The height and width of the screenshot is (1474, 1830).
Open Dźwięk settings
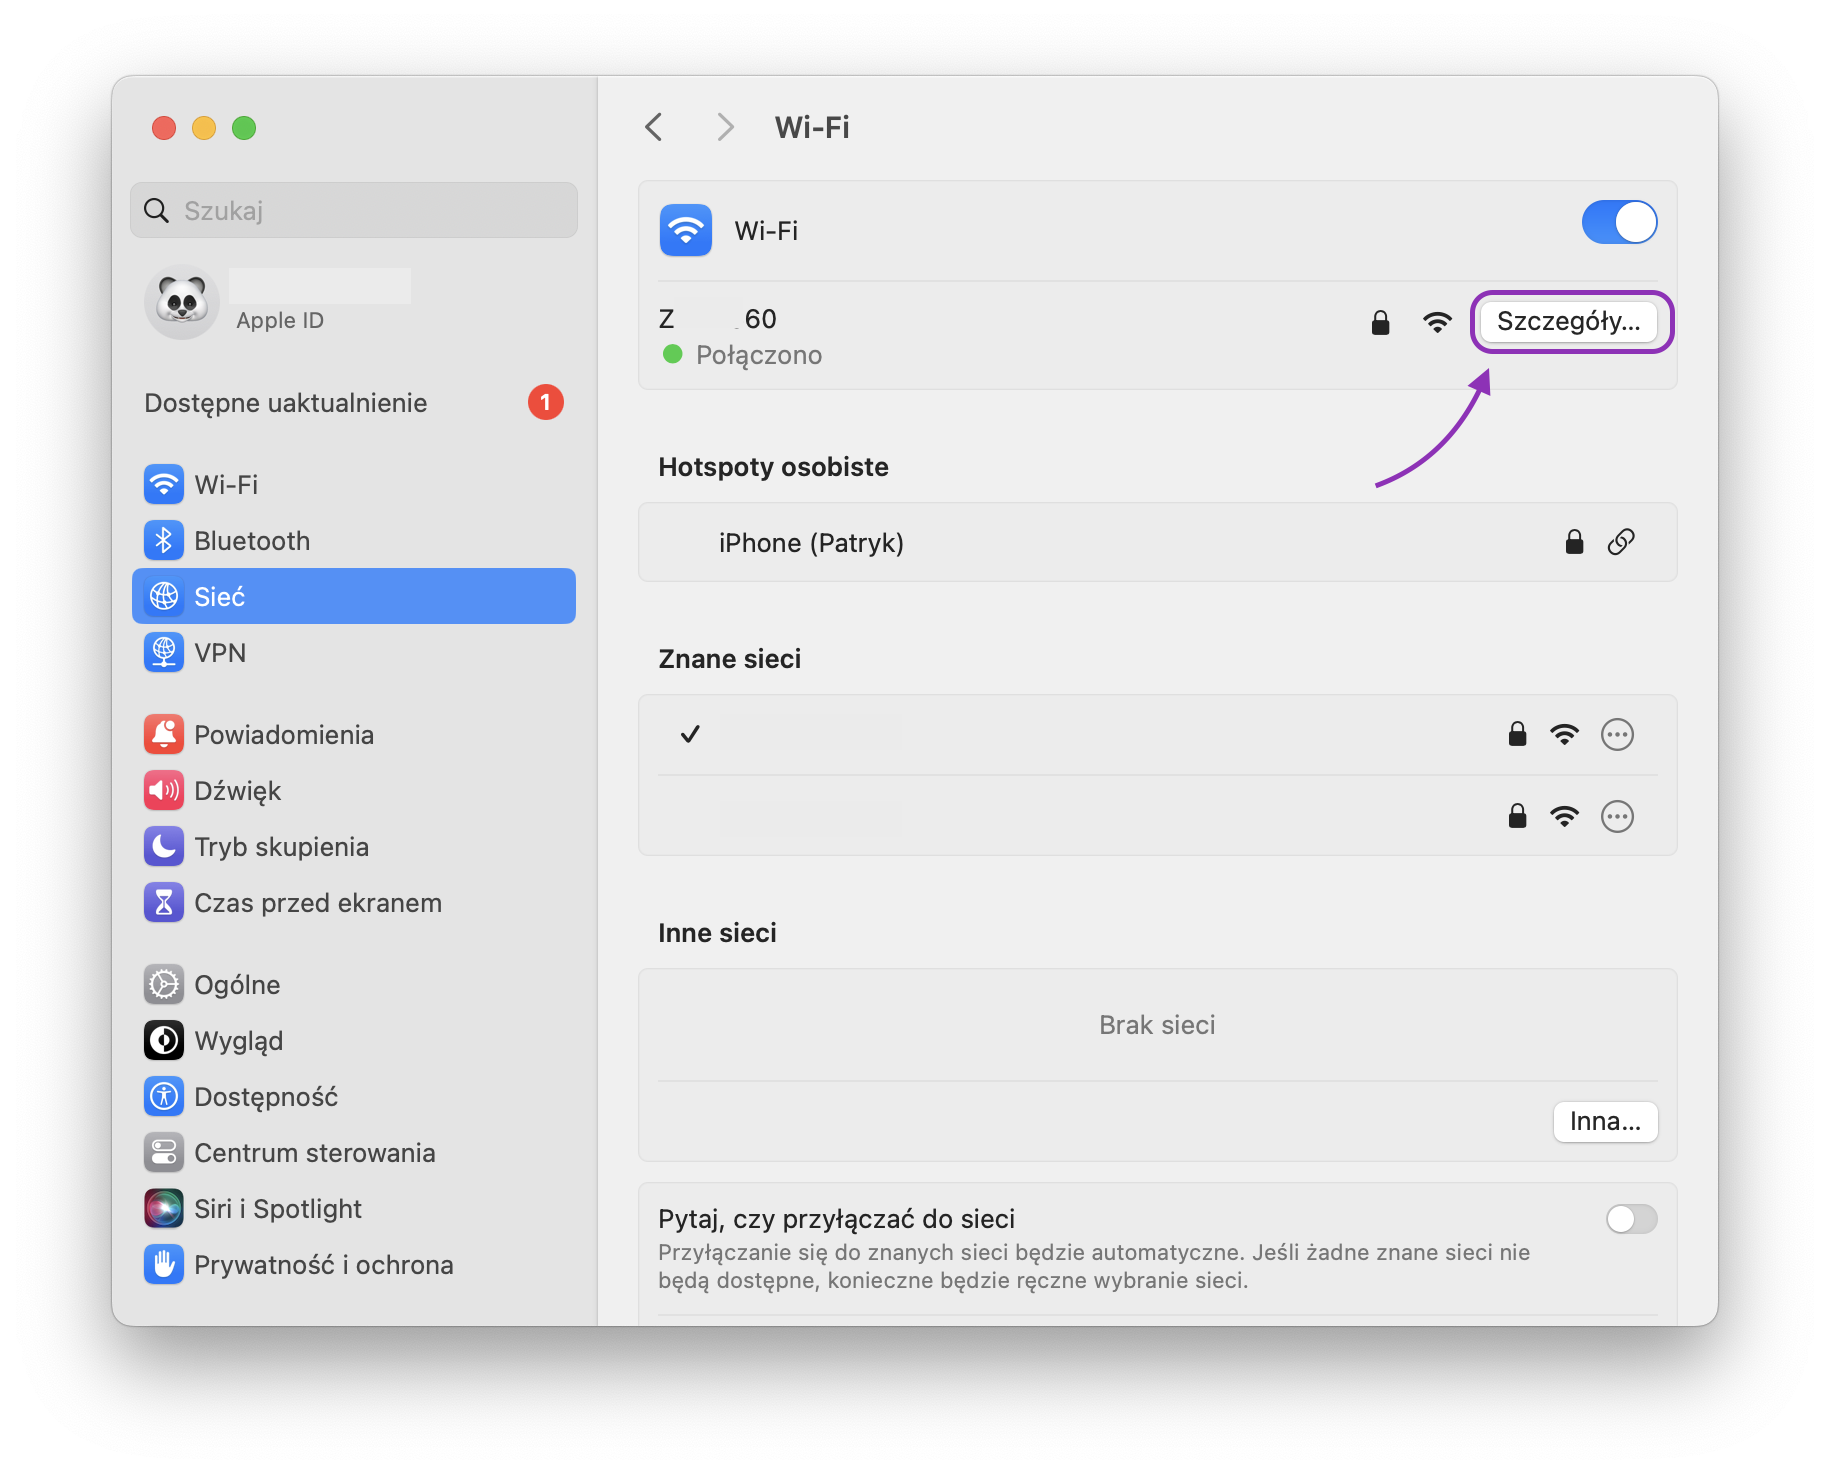(354, 790)
